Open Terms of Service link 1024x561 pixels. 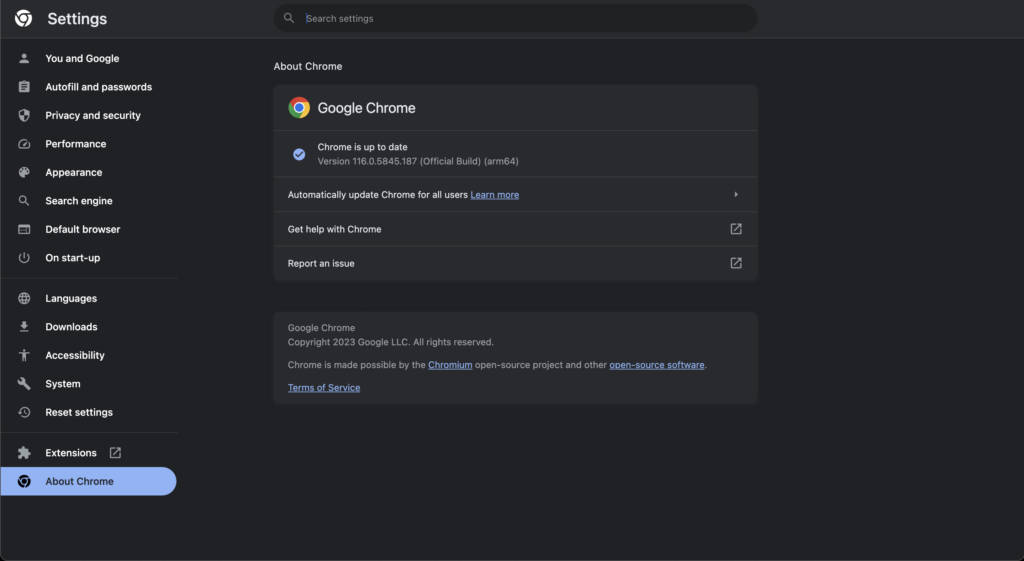(324, 387)
